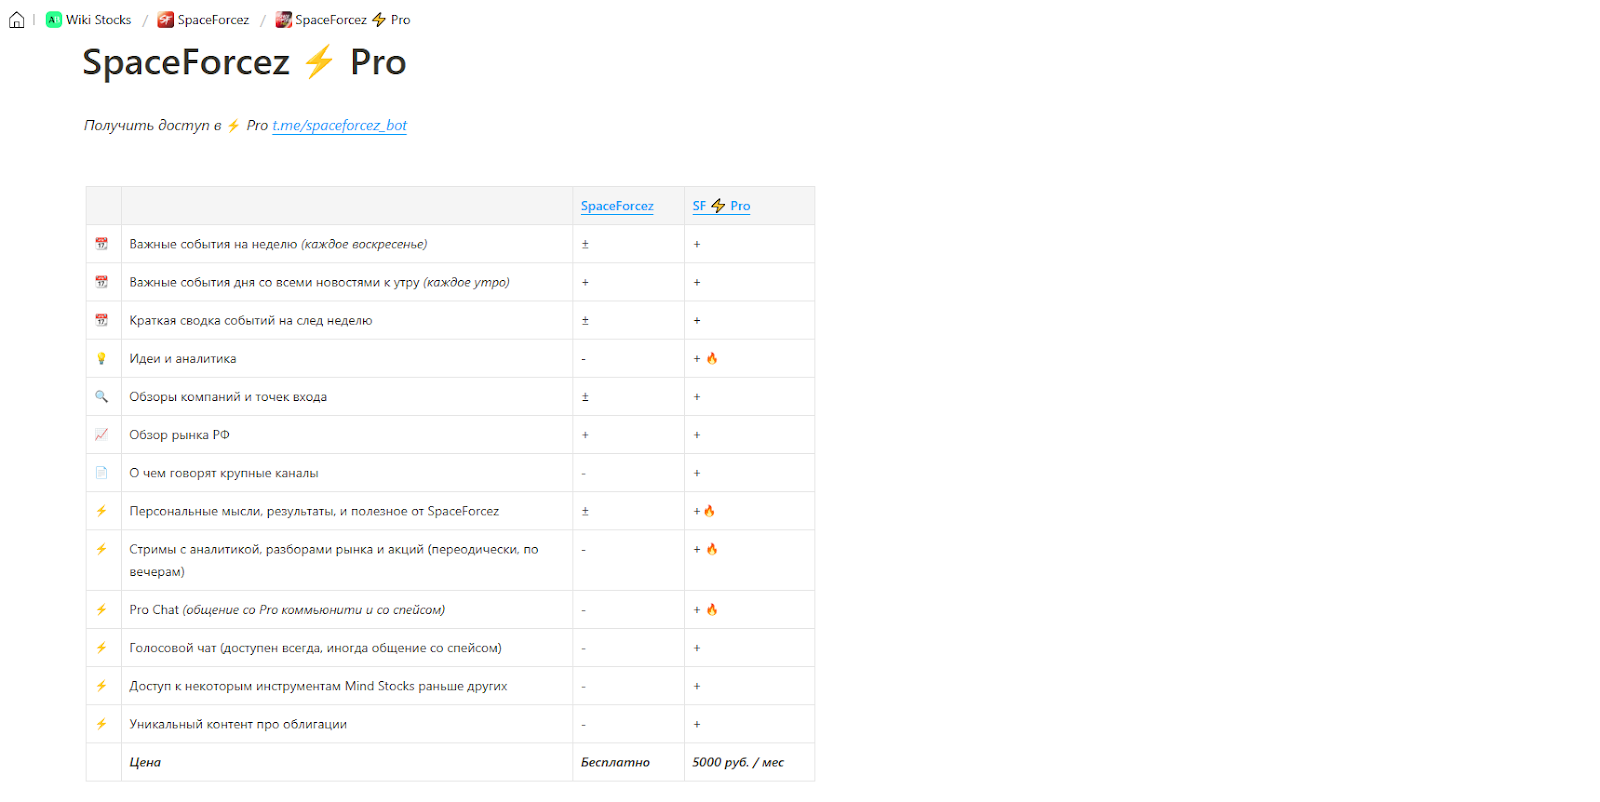Click fire emoji in Стримы row

point(712,549)
